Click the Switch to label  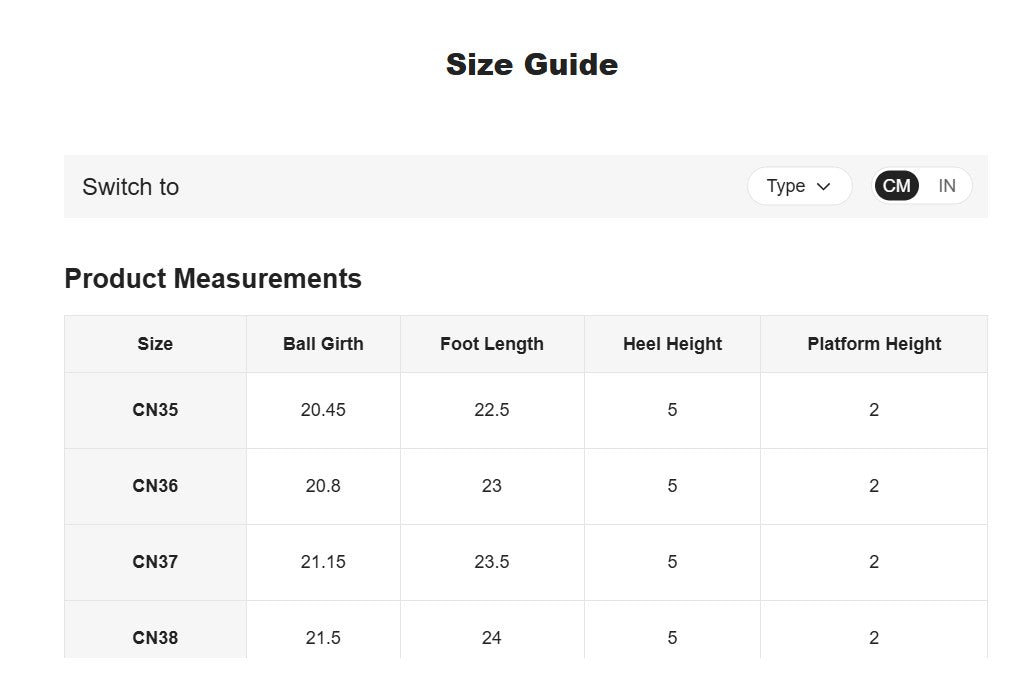[131, 187]
